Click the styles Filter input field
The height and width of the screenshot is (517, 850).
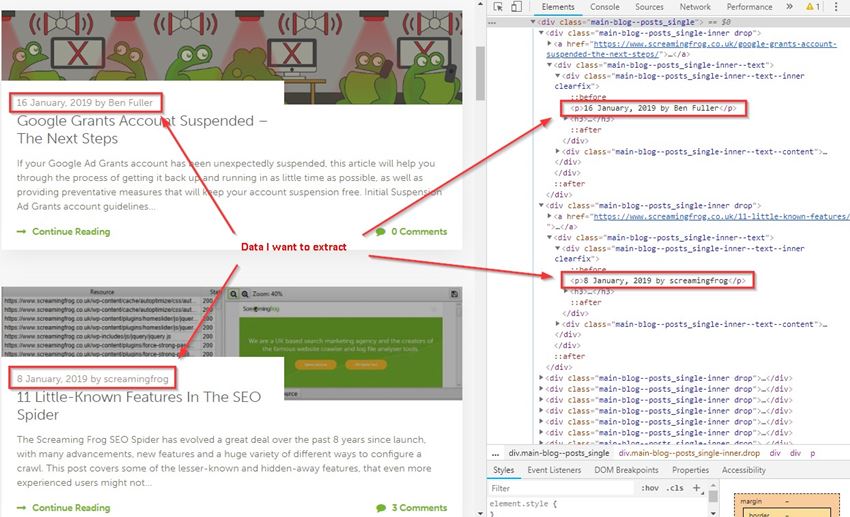(560, 488)
